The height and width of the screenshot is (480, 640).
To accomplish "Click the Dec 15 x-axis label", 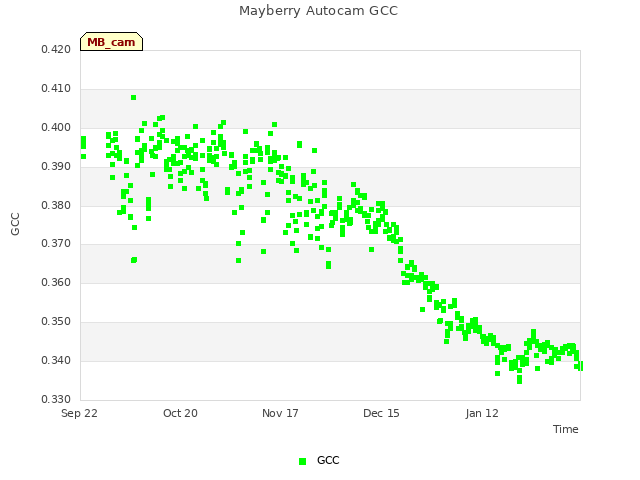I will click(381, 413).
